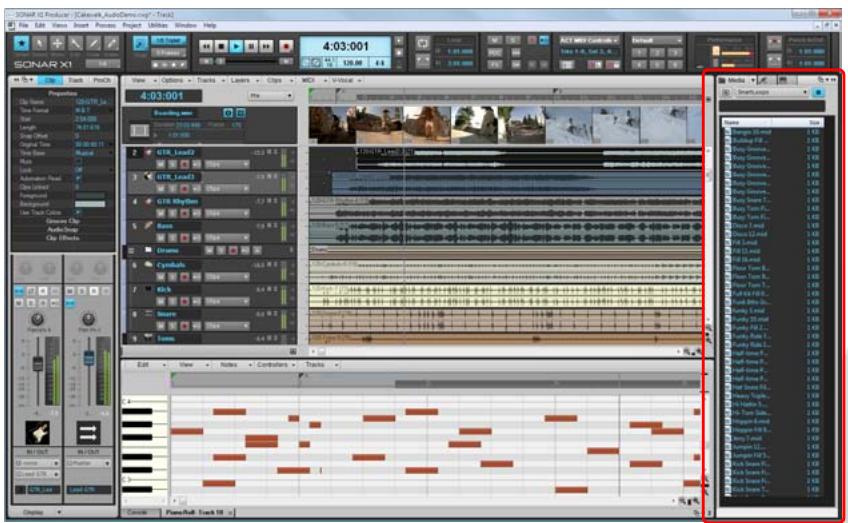Arm the GTR_Lead2 track for recording

coord(184,164)
